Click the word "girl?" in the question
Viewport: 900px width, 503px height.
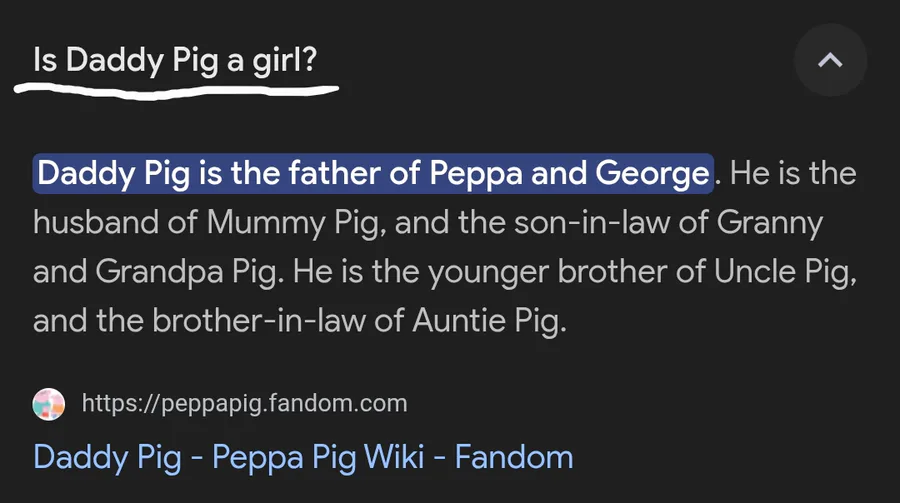click(282, 60)
